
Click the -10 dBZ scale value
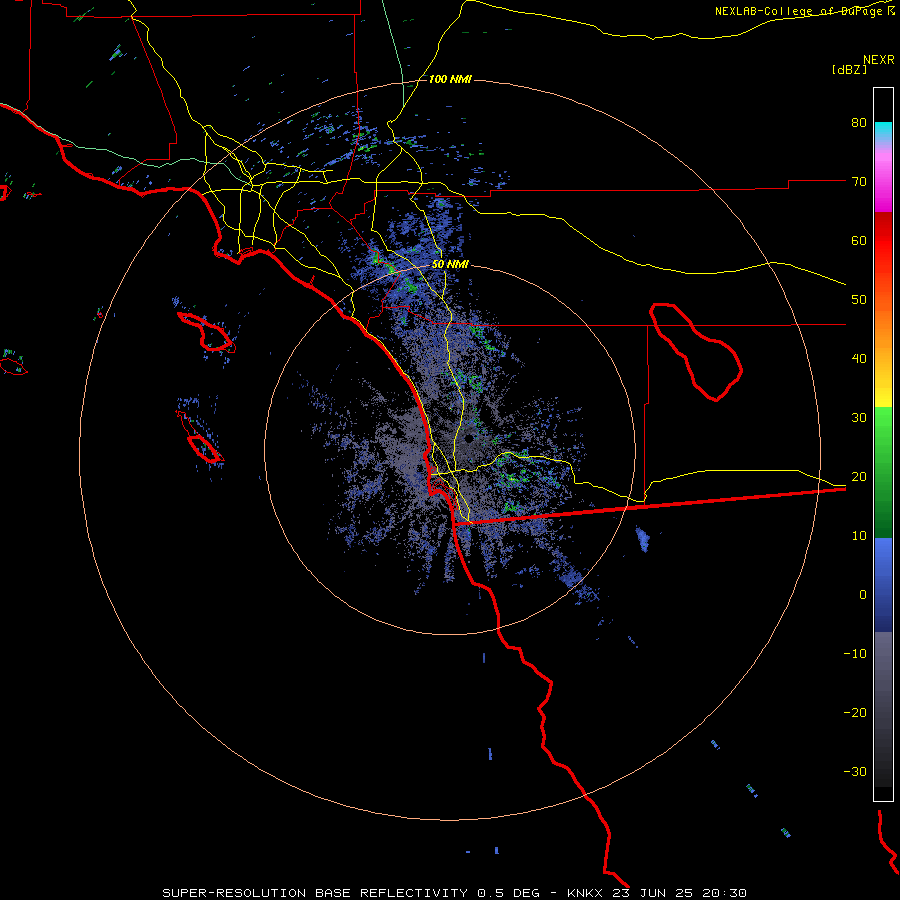[855, 654]
